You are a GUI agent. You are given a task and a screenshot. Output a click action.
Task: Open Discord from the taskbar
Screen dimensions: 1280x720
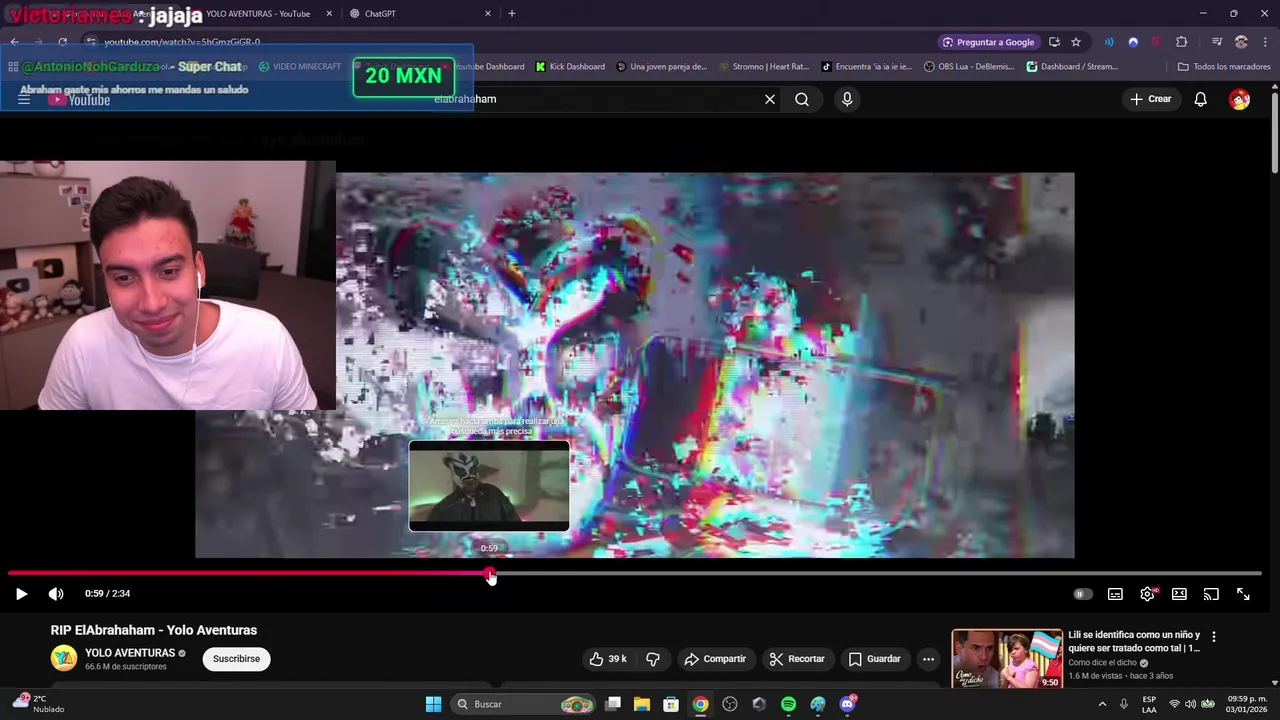pyautogui.click(x=847, y=704)
